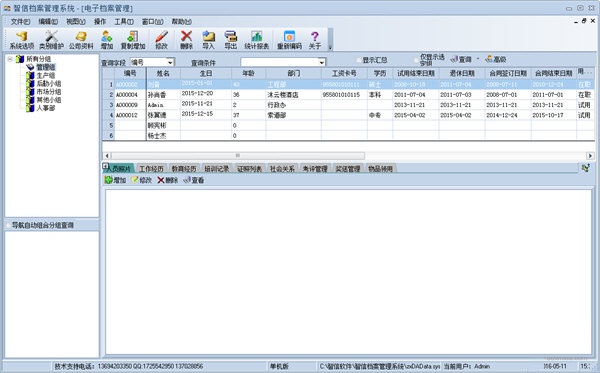Image resolution: width=600 pixels, height=373 pixels.
Task: Open the 视图 menu
Action: pyautogui.click(x=76, y=21)
